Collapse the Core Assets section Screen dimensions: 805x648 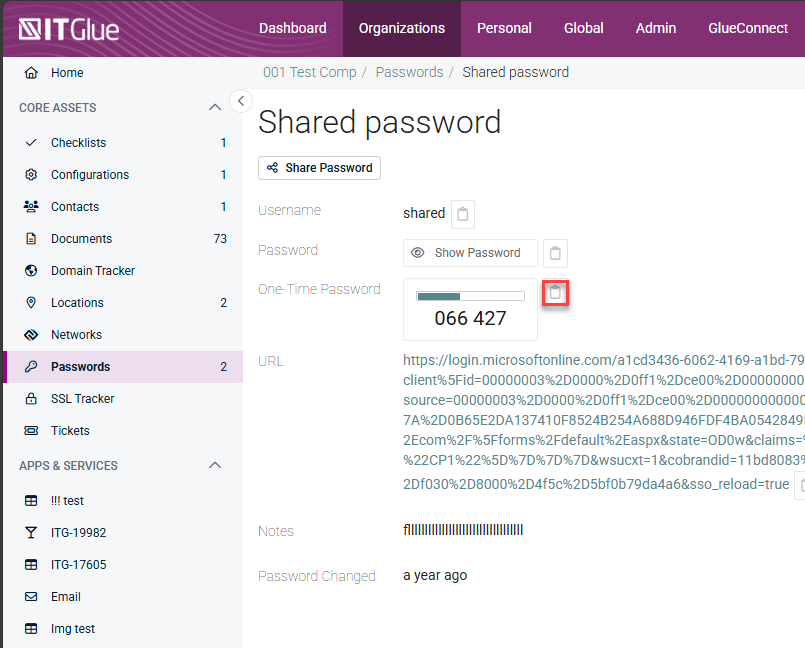[x=214, y=108]
